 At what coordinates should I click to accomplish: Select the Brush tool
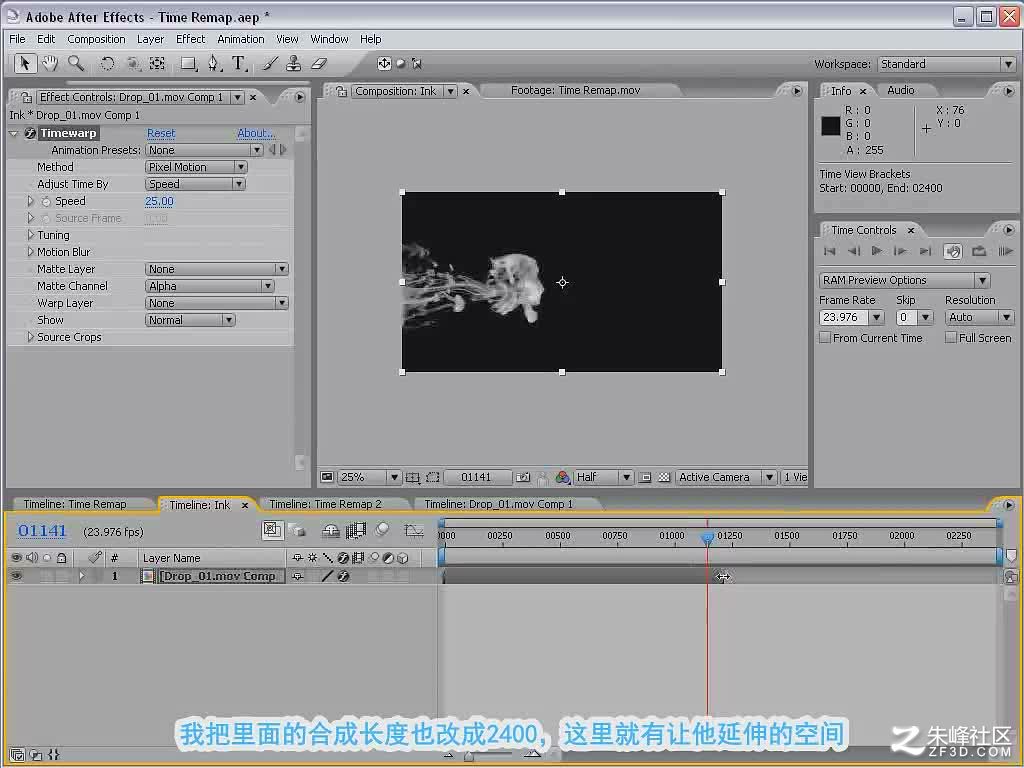pyautogui.click(x=270, y=63)
